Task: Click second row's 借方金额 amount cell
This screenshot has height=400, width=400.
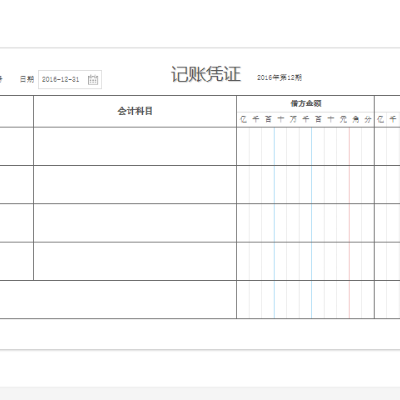Action: pos(306,185)
